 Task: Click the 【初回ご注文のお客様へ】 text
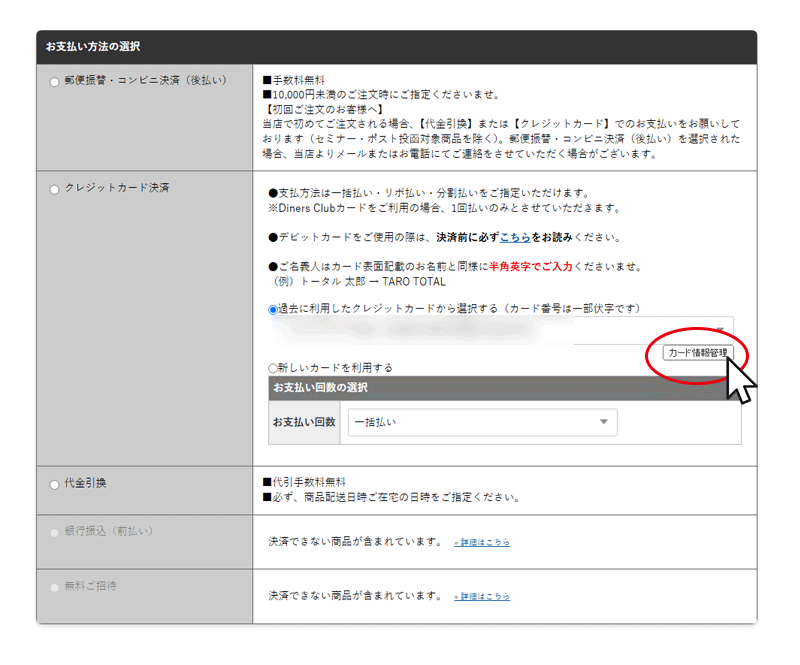tap(323, 109)
